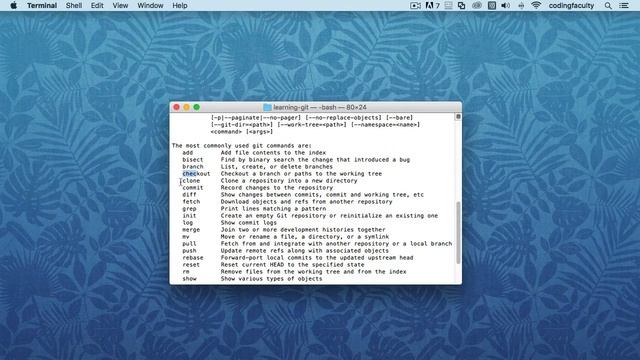Open the volume control icon
Image resolution: width=640 pixels, height=360 pixels.
click(505, 5)
